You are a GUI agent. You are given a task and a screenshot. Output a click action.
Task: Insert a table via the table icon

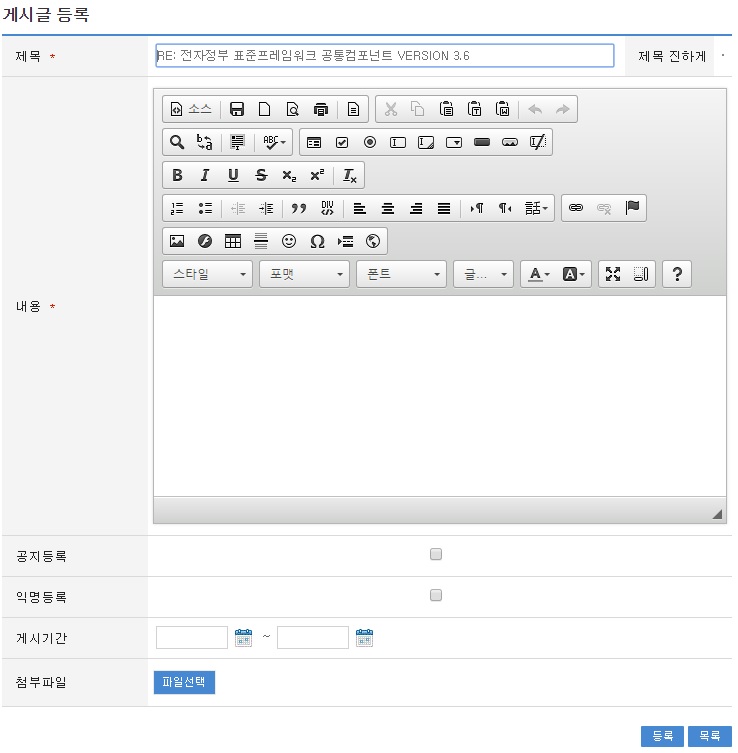tap(233, 241)
